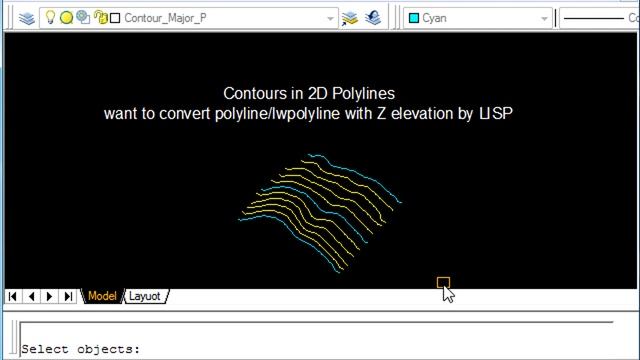Click the Contour_Major_P layer color square

(115, 18)
